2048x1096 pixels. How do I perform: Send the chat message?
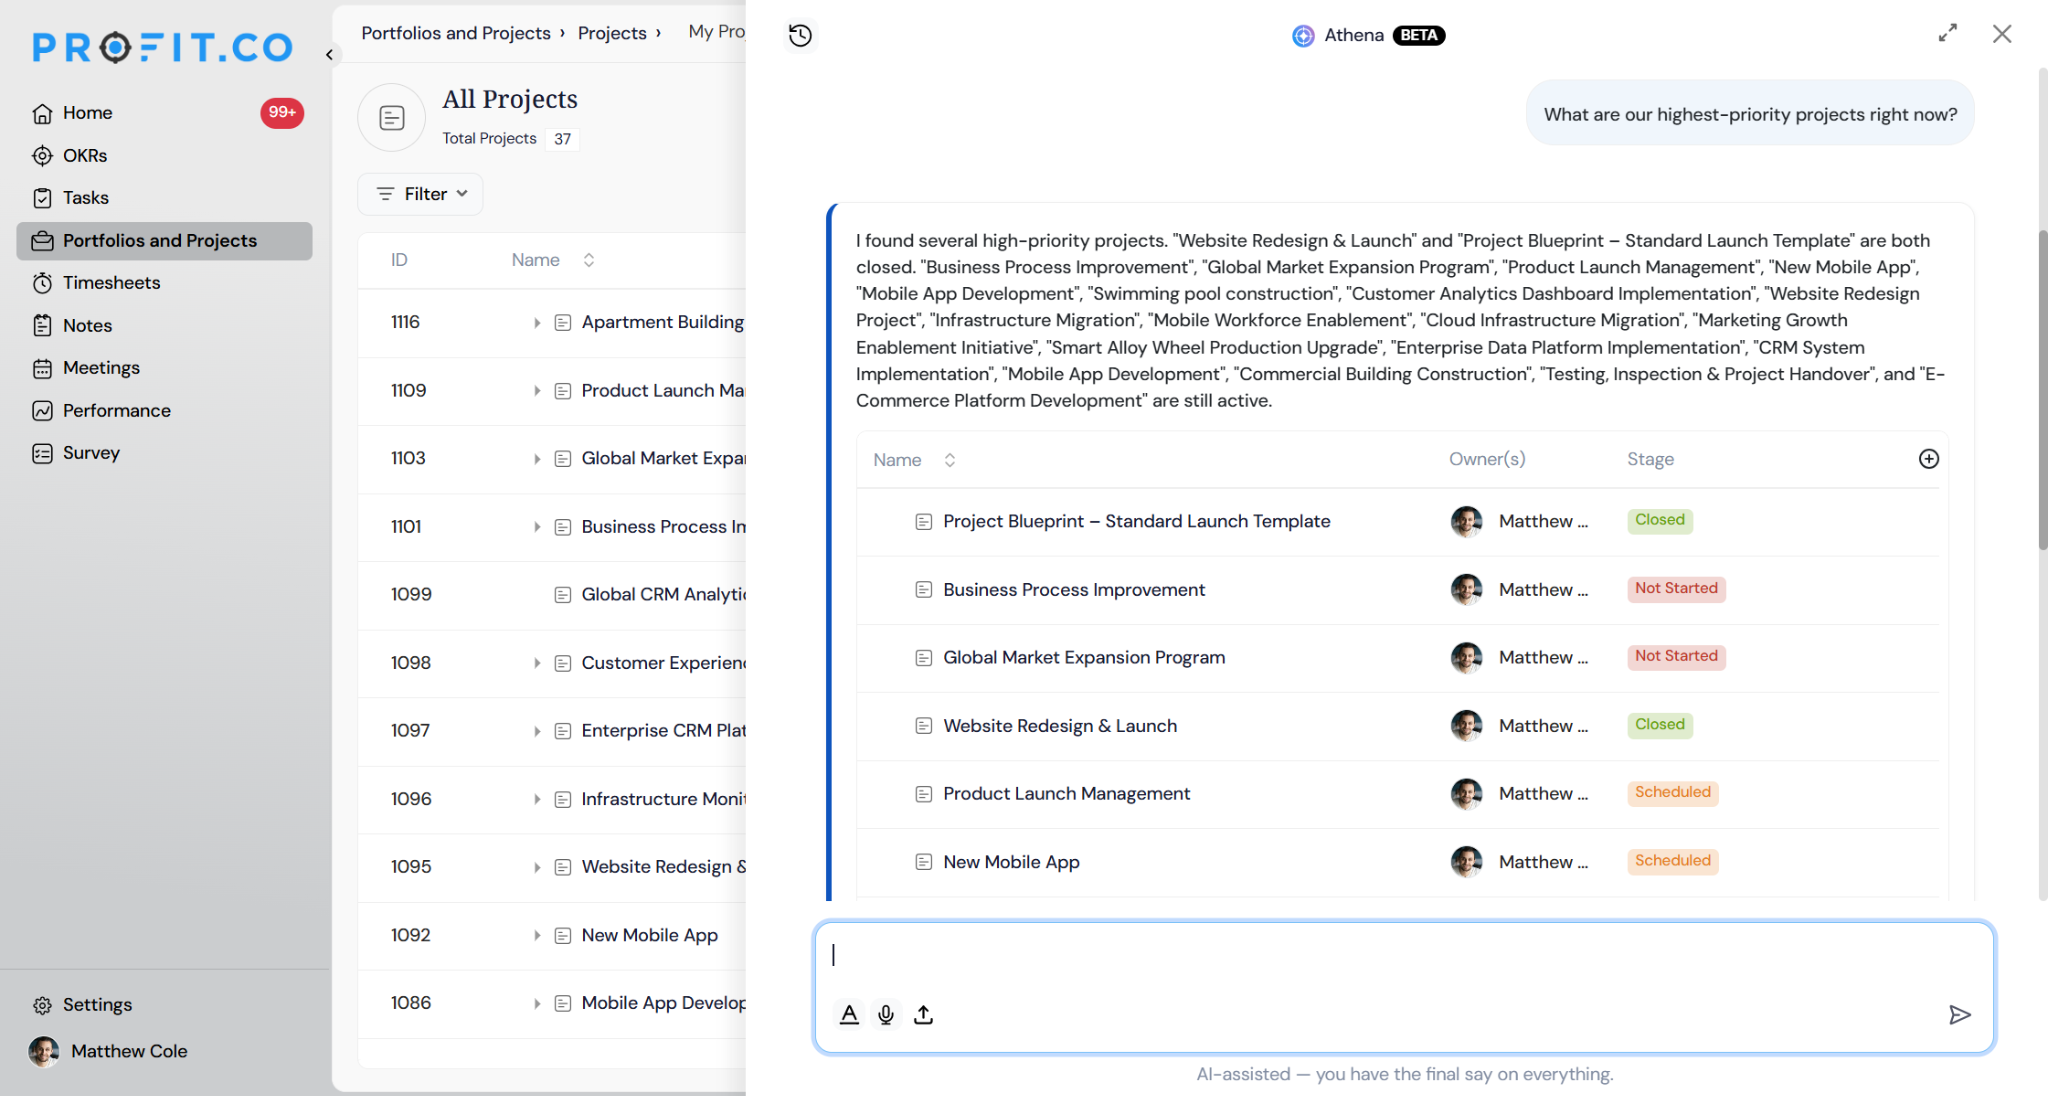1959,1014
